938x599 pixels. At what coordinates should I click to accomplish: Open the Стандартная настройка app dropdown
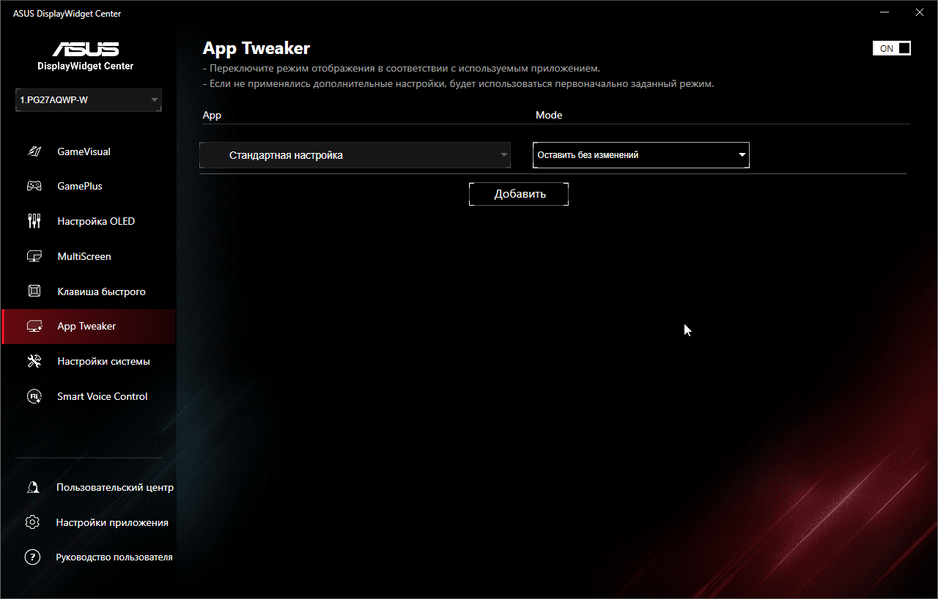(x=355, y=155)
